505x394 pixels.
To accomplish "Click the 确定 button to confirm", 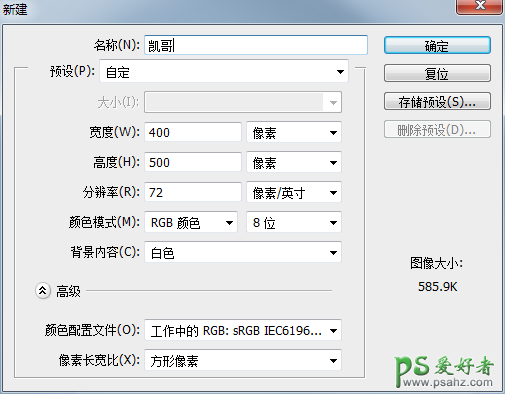I will coord(437,45).
